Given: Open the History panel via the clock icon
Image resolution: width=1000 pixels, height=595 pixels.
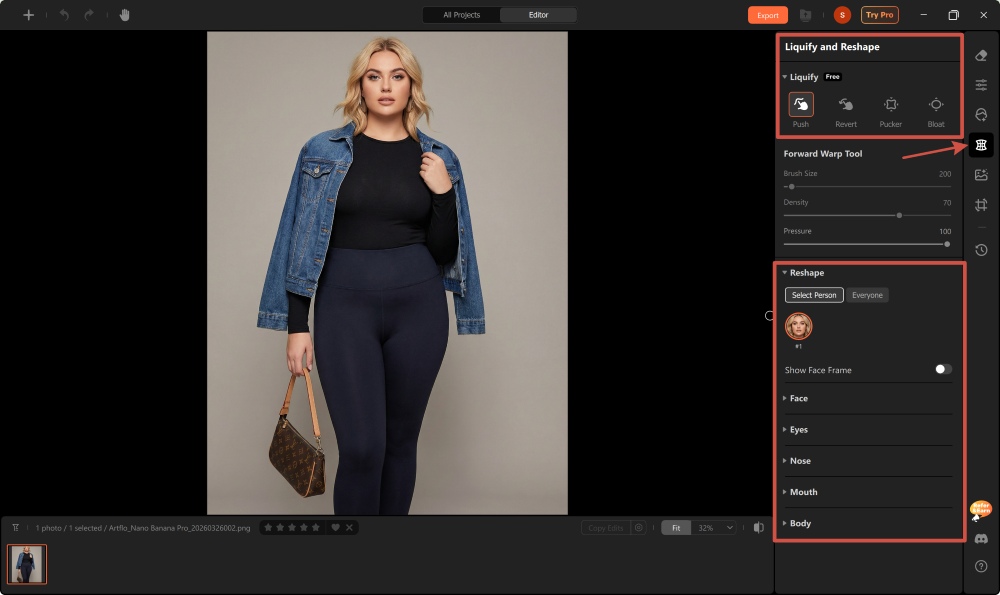Looking at the screenshot, I should [x=981, y=250].
